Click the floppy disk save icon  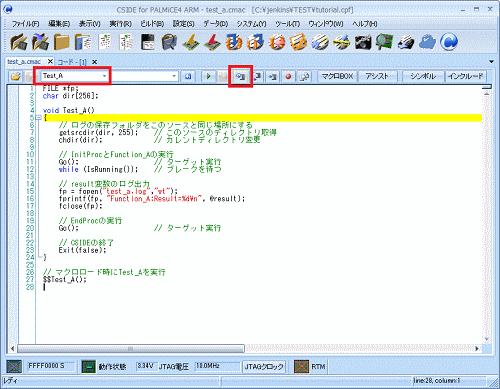147,42
